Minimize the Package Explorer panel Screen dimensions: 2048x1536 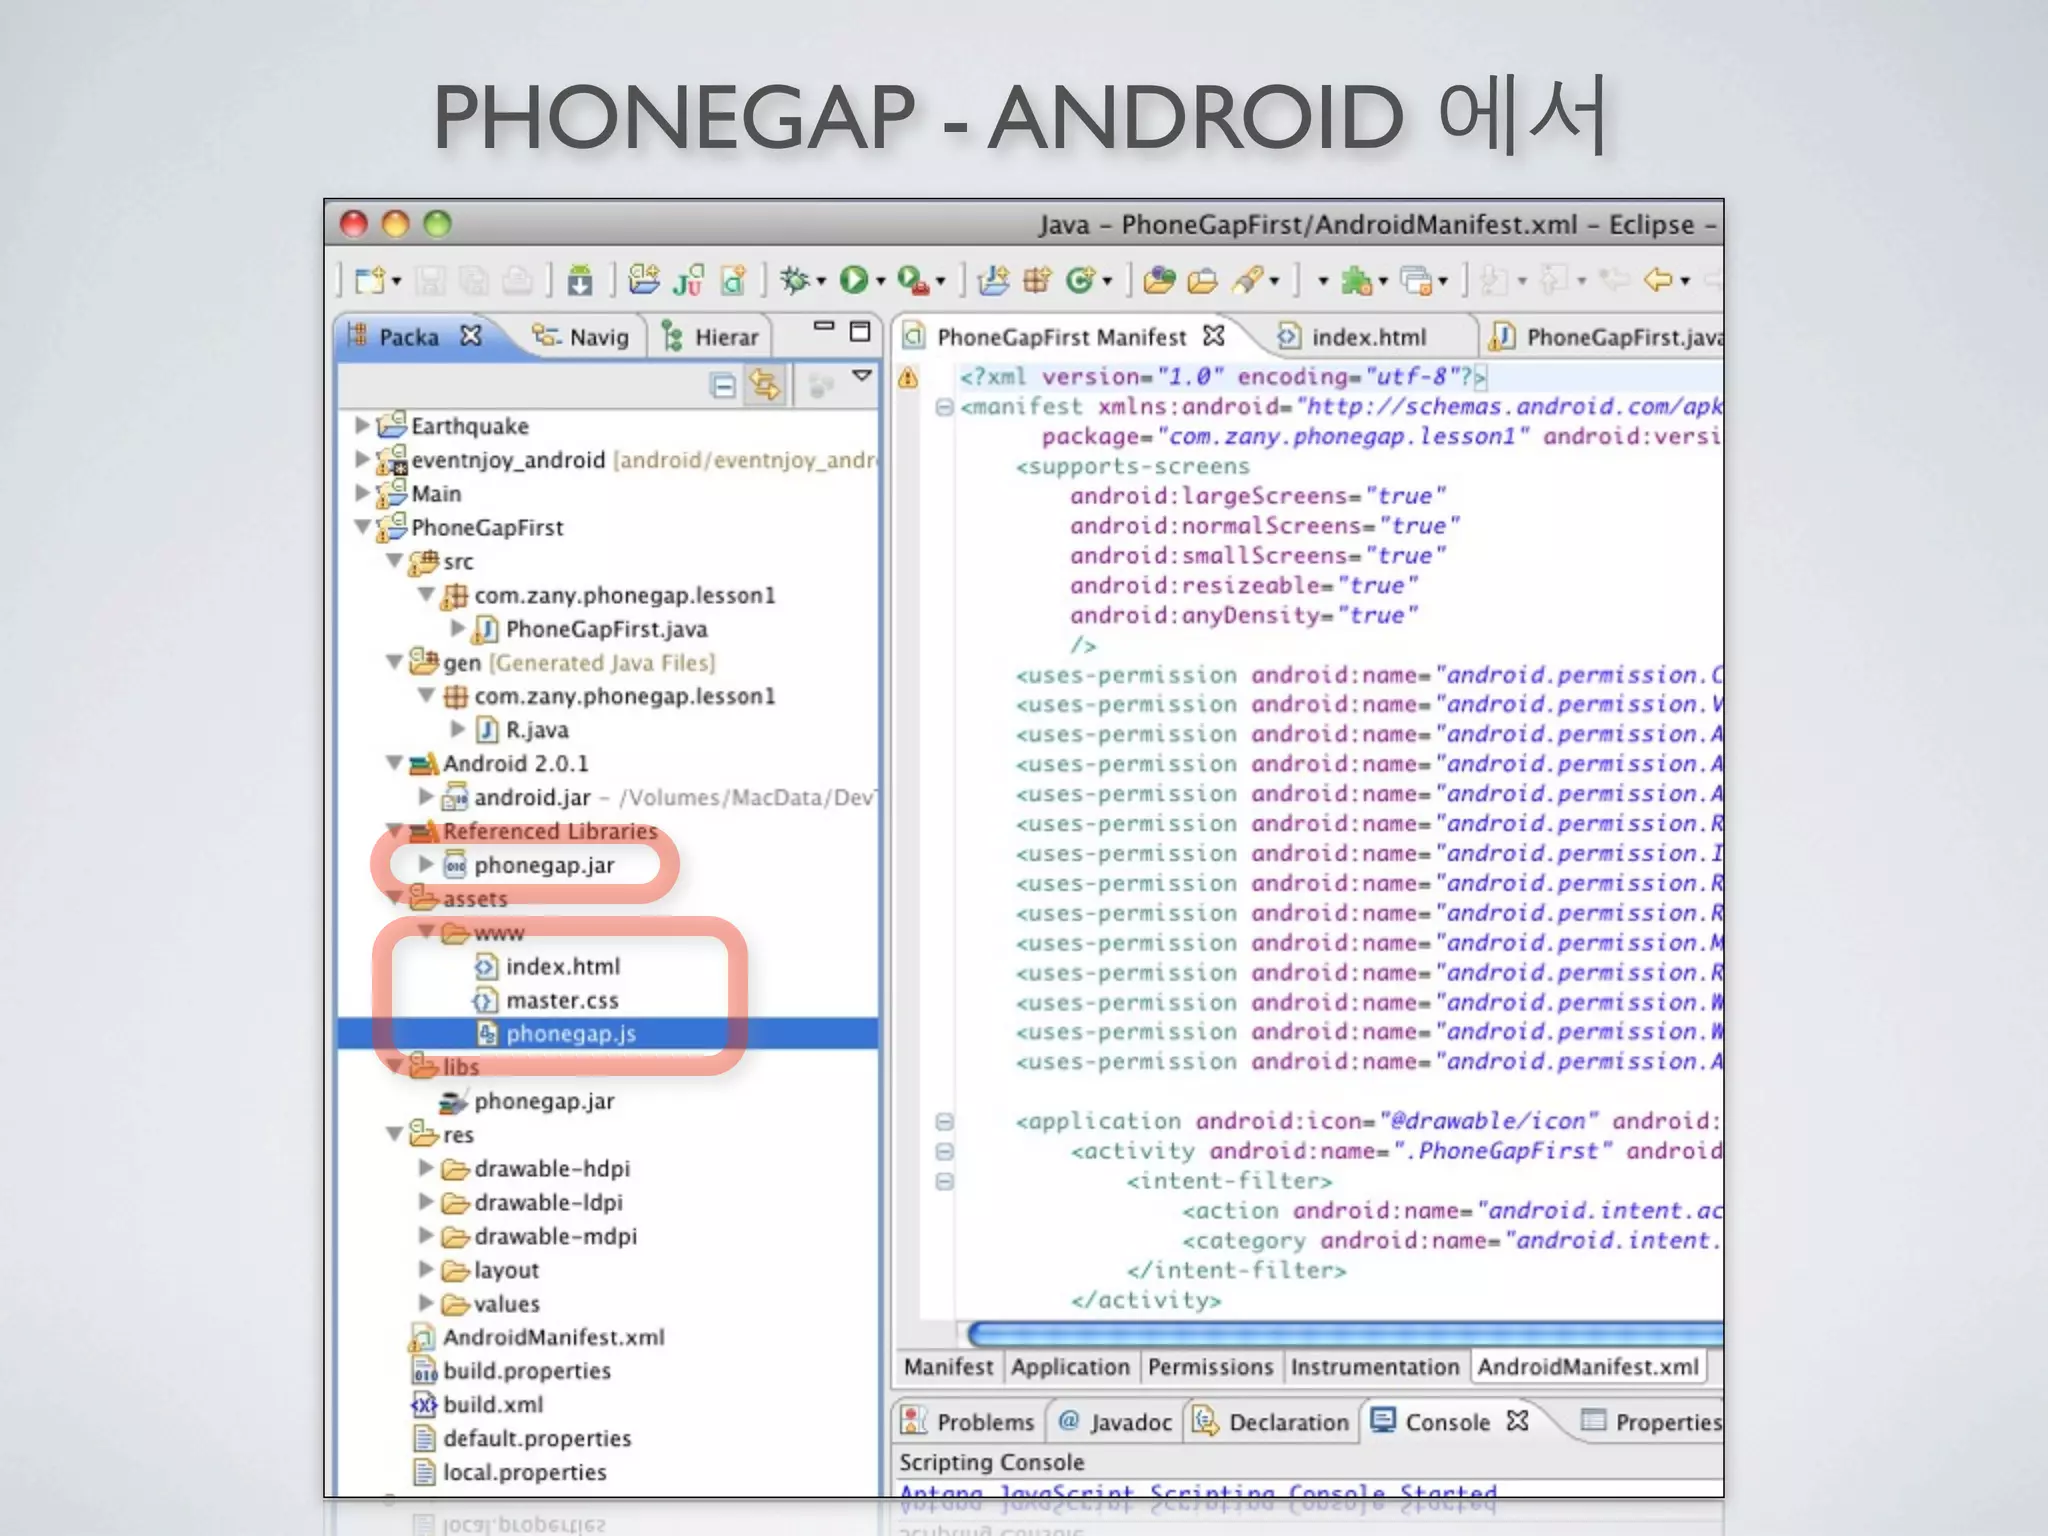(824, 327)
